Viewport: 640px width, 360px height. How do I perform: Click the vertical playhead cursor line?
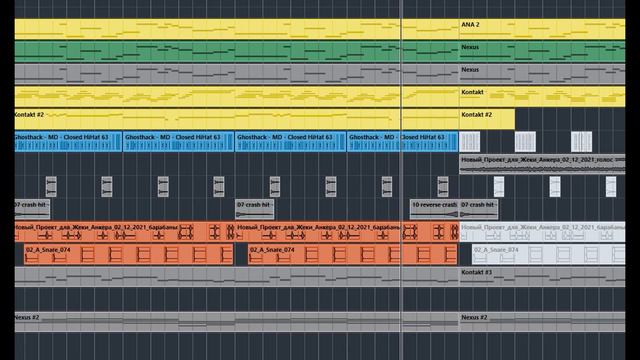point(401,180)
